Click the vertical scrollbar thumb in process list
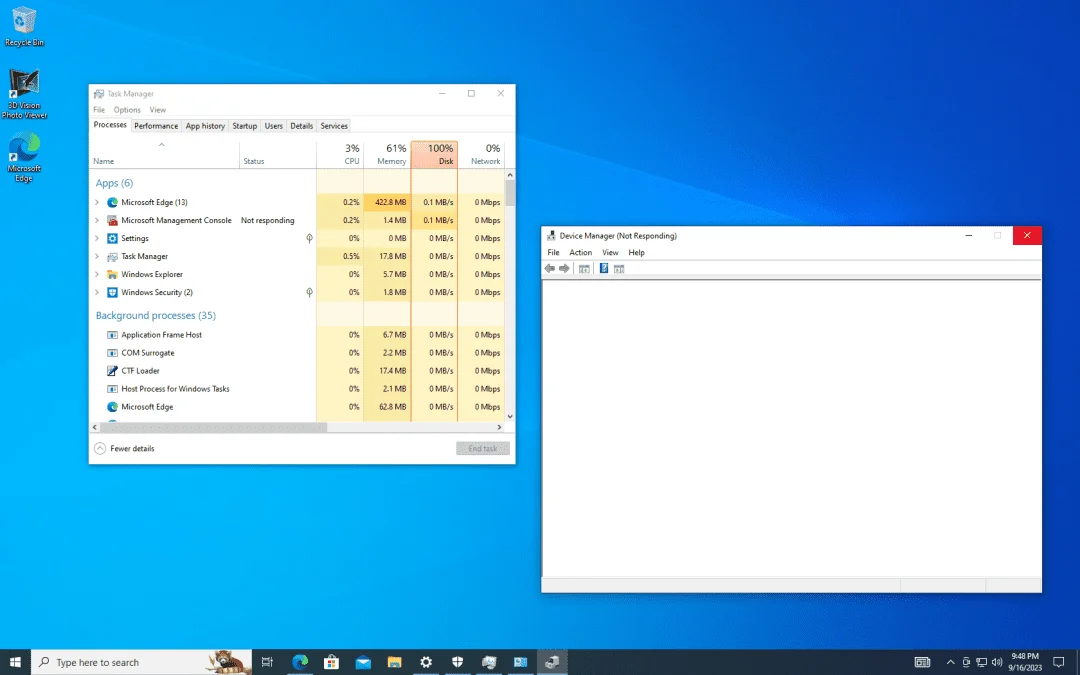Screen dimensions: 1080x675 tap(510, 192)
